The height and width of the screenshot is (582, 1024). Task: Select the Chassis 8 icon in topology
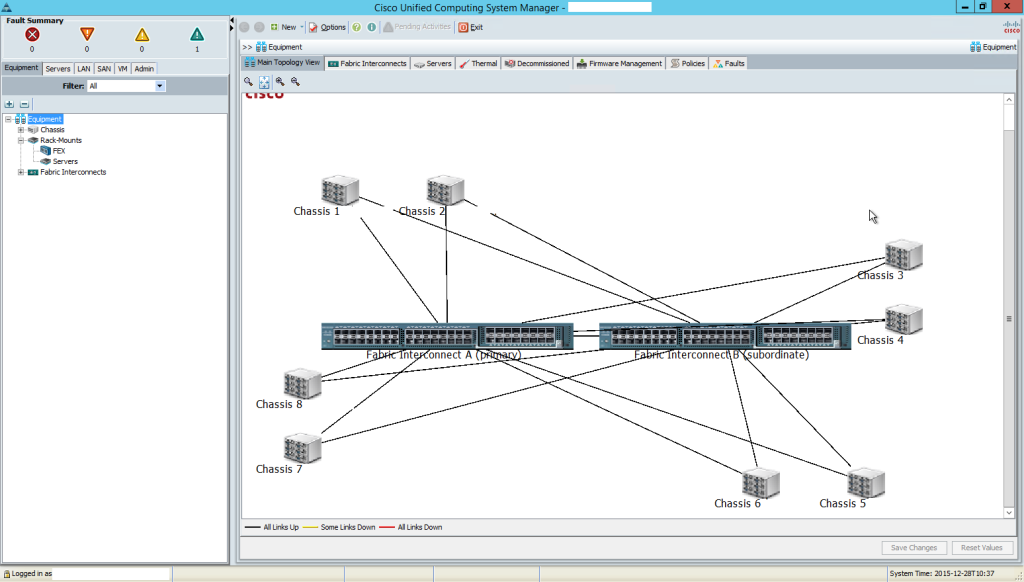click(x=302, y=383)
